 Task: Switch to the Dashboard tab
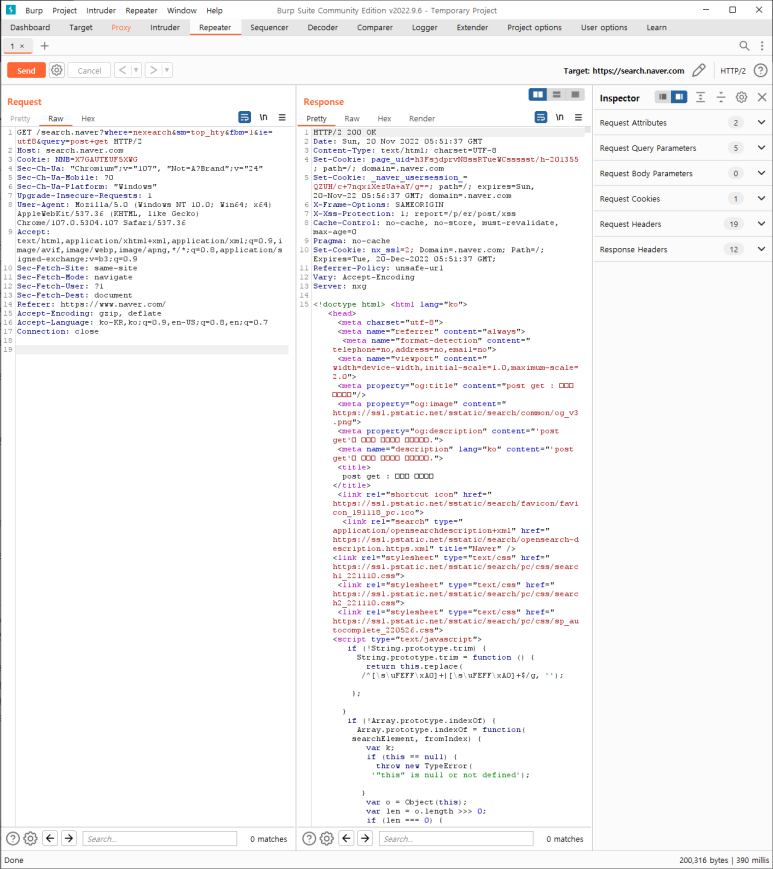[x=30, y=27]
